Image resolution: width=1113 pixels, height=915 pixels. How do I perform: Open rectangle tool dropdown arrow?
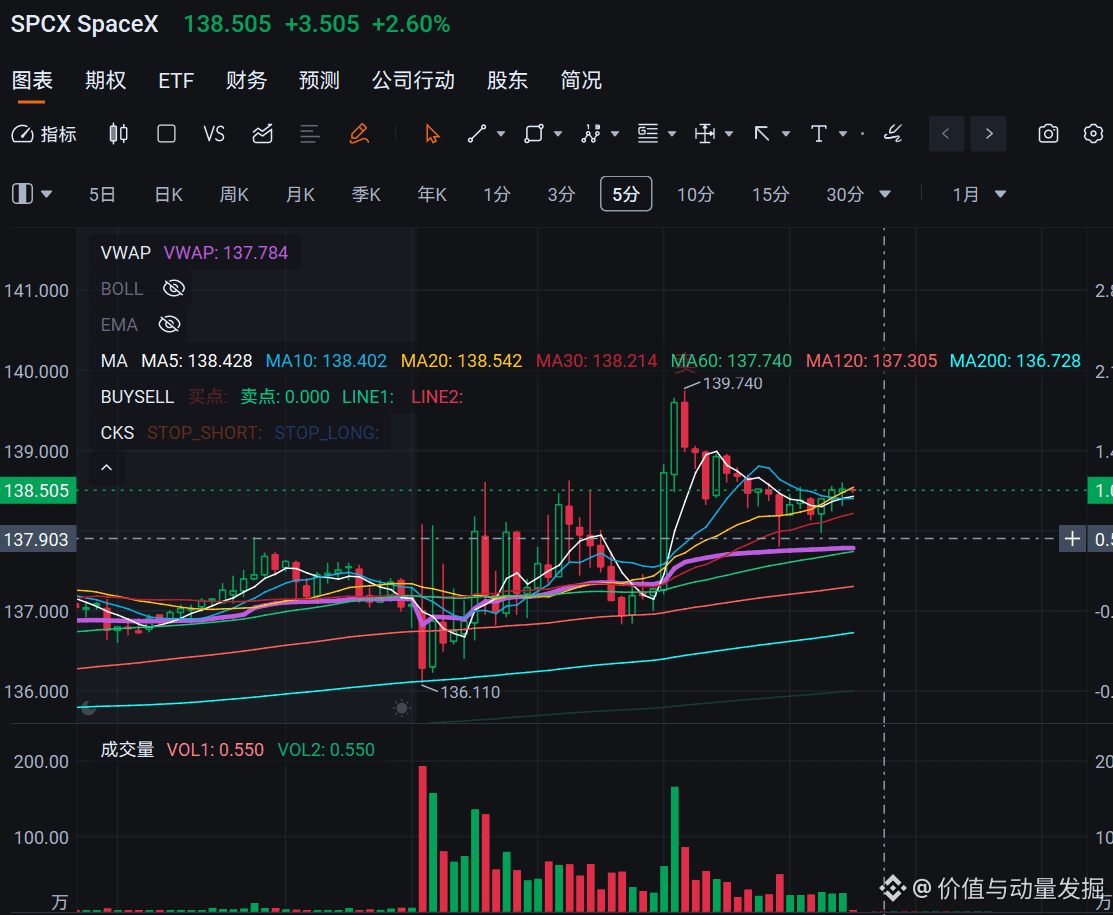tap(558, 133)
